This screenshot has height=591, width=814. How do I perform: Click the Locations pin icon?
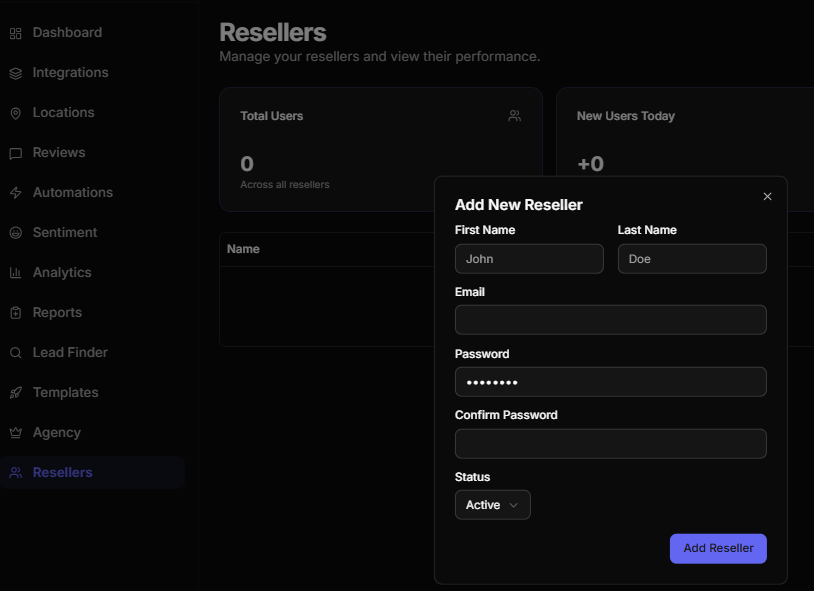15,113
